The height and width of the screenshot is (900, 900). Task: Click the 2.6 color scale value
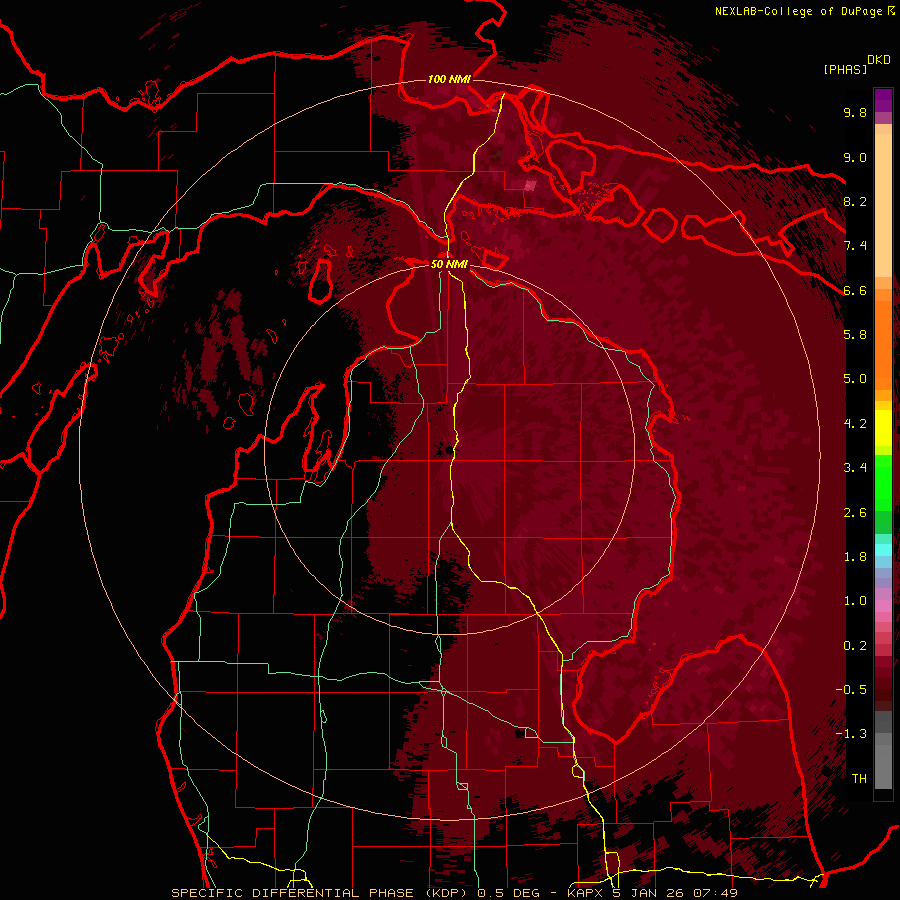(855, 513)
